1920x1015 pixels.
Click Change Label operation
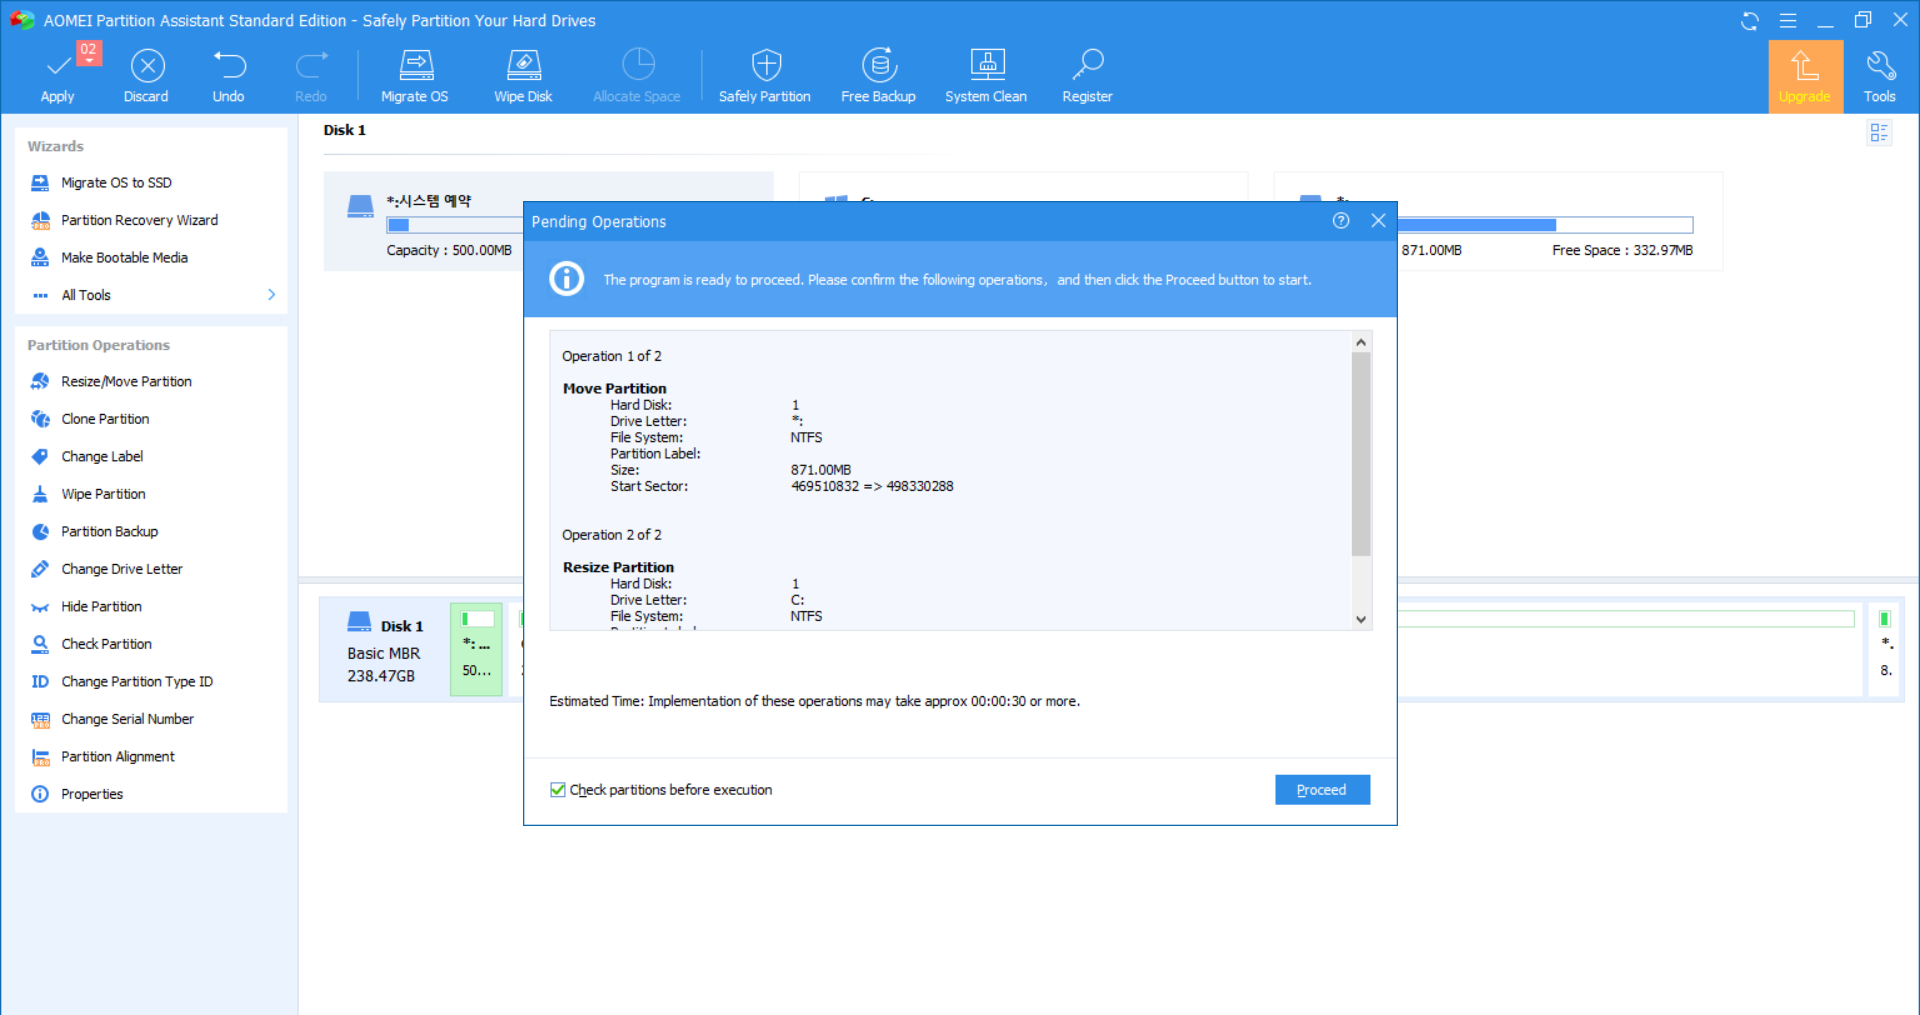[x=102, y=457]
